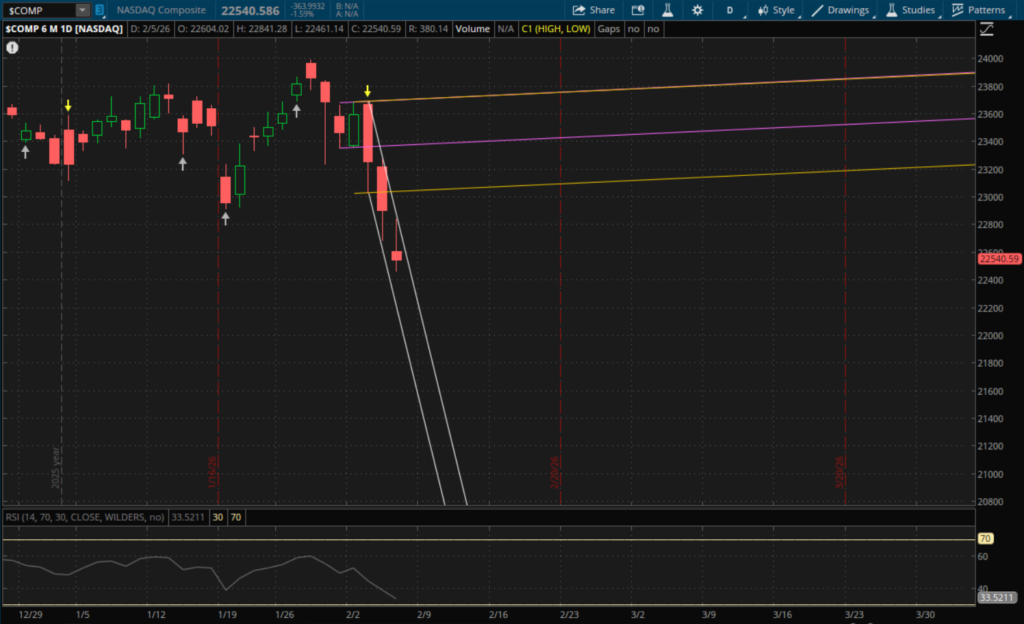Click the exclamation alert icon on the chart
This screenshot has height=624, width=1024.
[11, 47]
